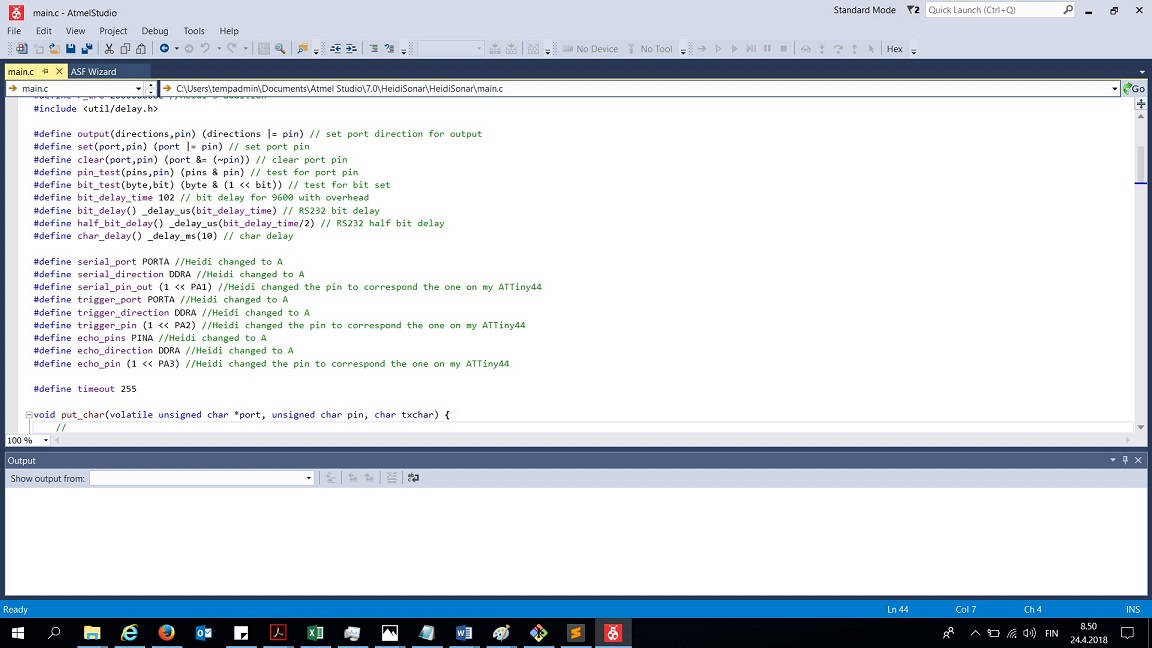Open the File menu
Image resolution: width=1152 pixels, height=648 pixels.
[14, 31]
